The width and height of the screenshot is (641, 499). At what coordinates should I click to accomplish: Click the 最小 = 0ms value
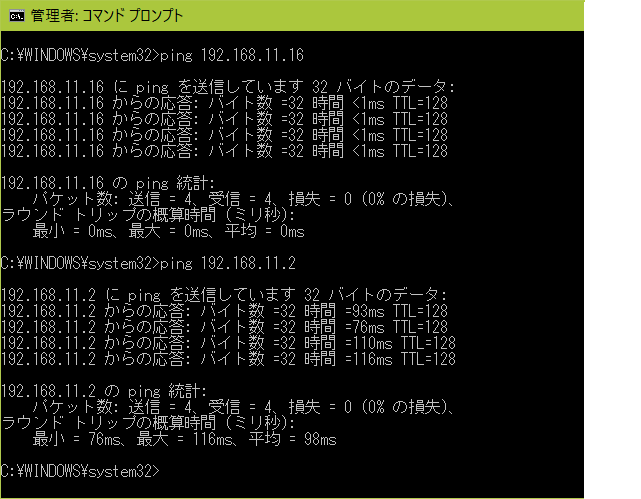pyautogui.click(x=73, y=231)
